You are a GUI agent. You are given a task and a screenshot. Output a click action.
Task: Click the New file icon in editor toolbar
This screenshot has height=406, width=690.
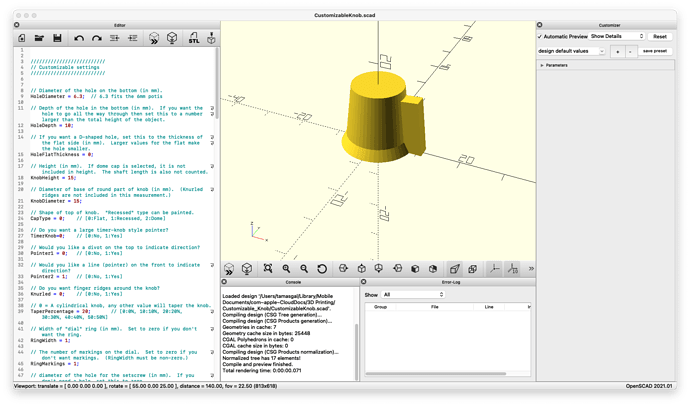point(22,38)
